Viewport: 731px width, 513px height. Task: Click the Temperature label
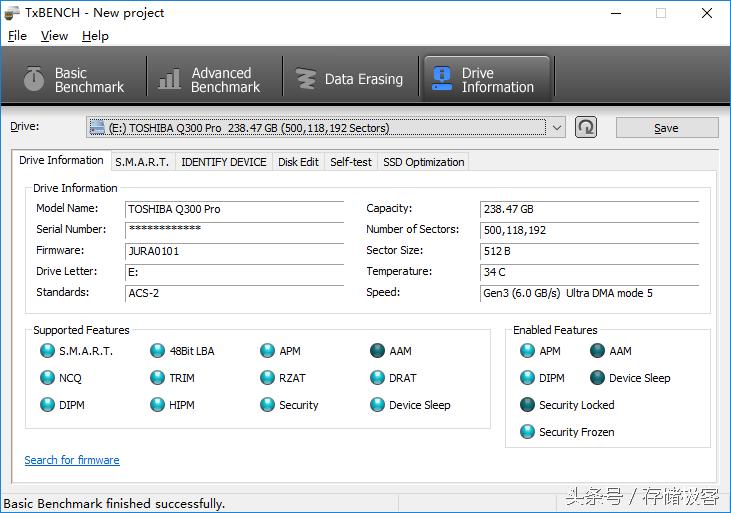click(x=399, y=271)
